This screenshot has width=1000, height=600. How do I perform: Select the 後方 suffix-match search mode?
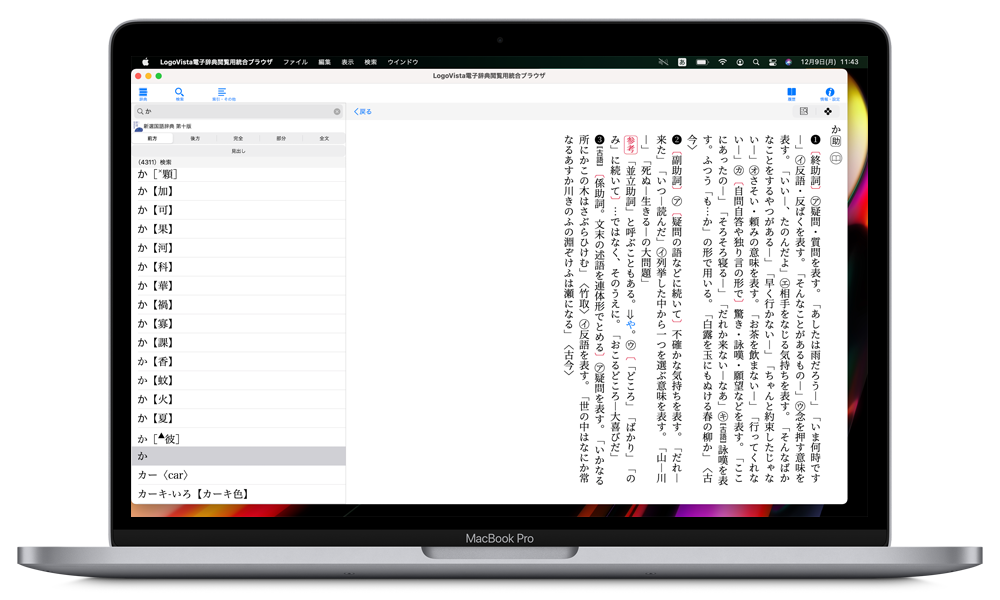point(195,138)
